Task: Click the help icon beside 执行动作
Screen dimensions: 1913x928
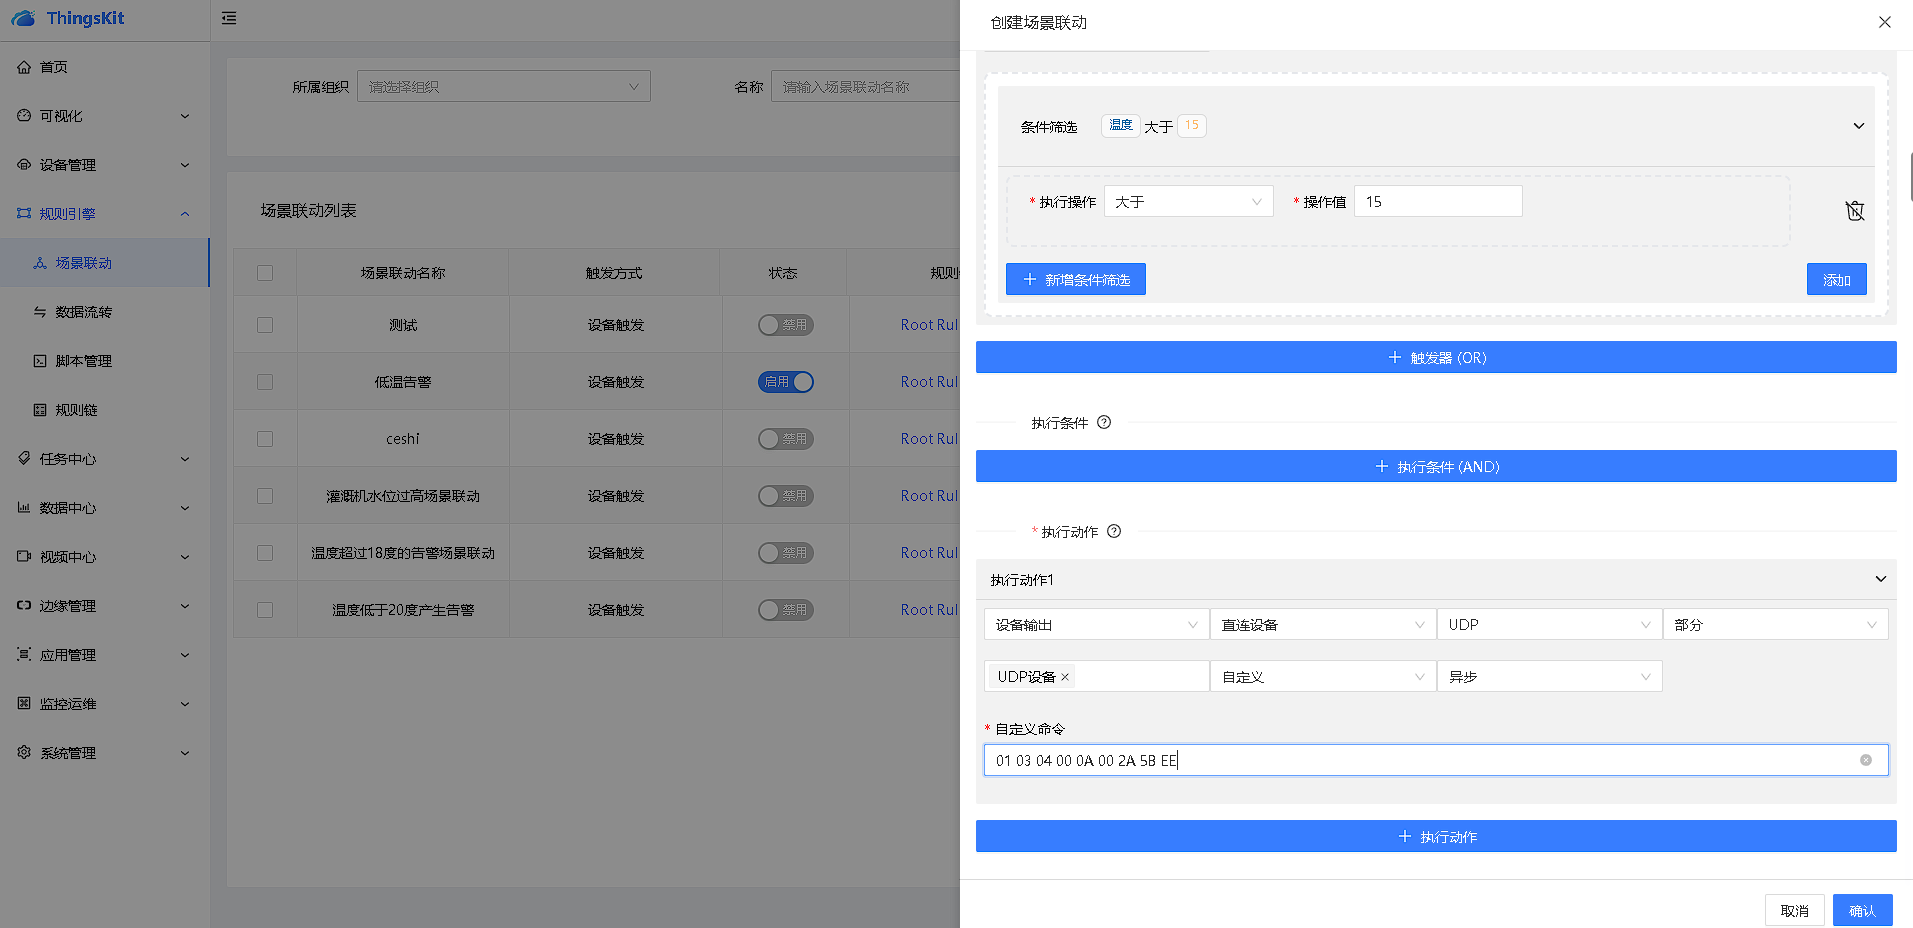Action: [1114, 532]
